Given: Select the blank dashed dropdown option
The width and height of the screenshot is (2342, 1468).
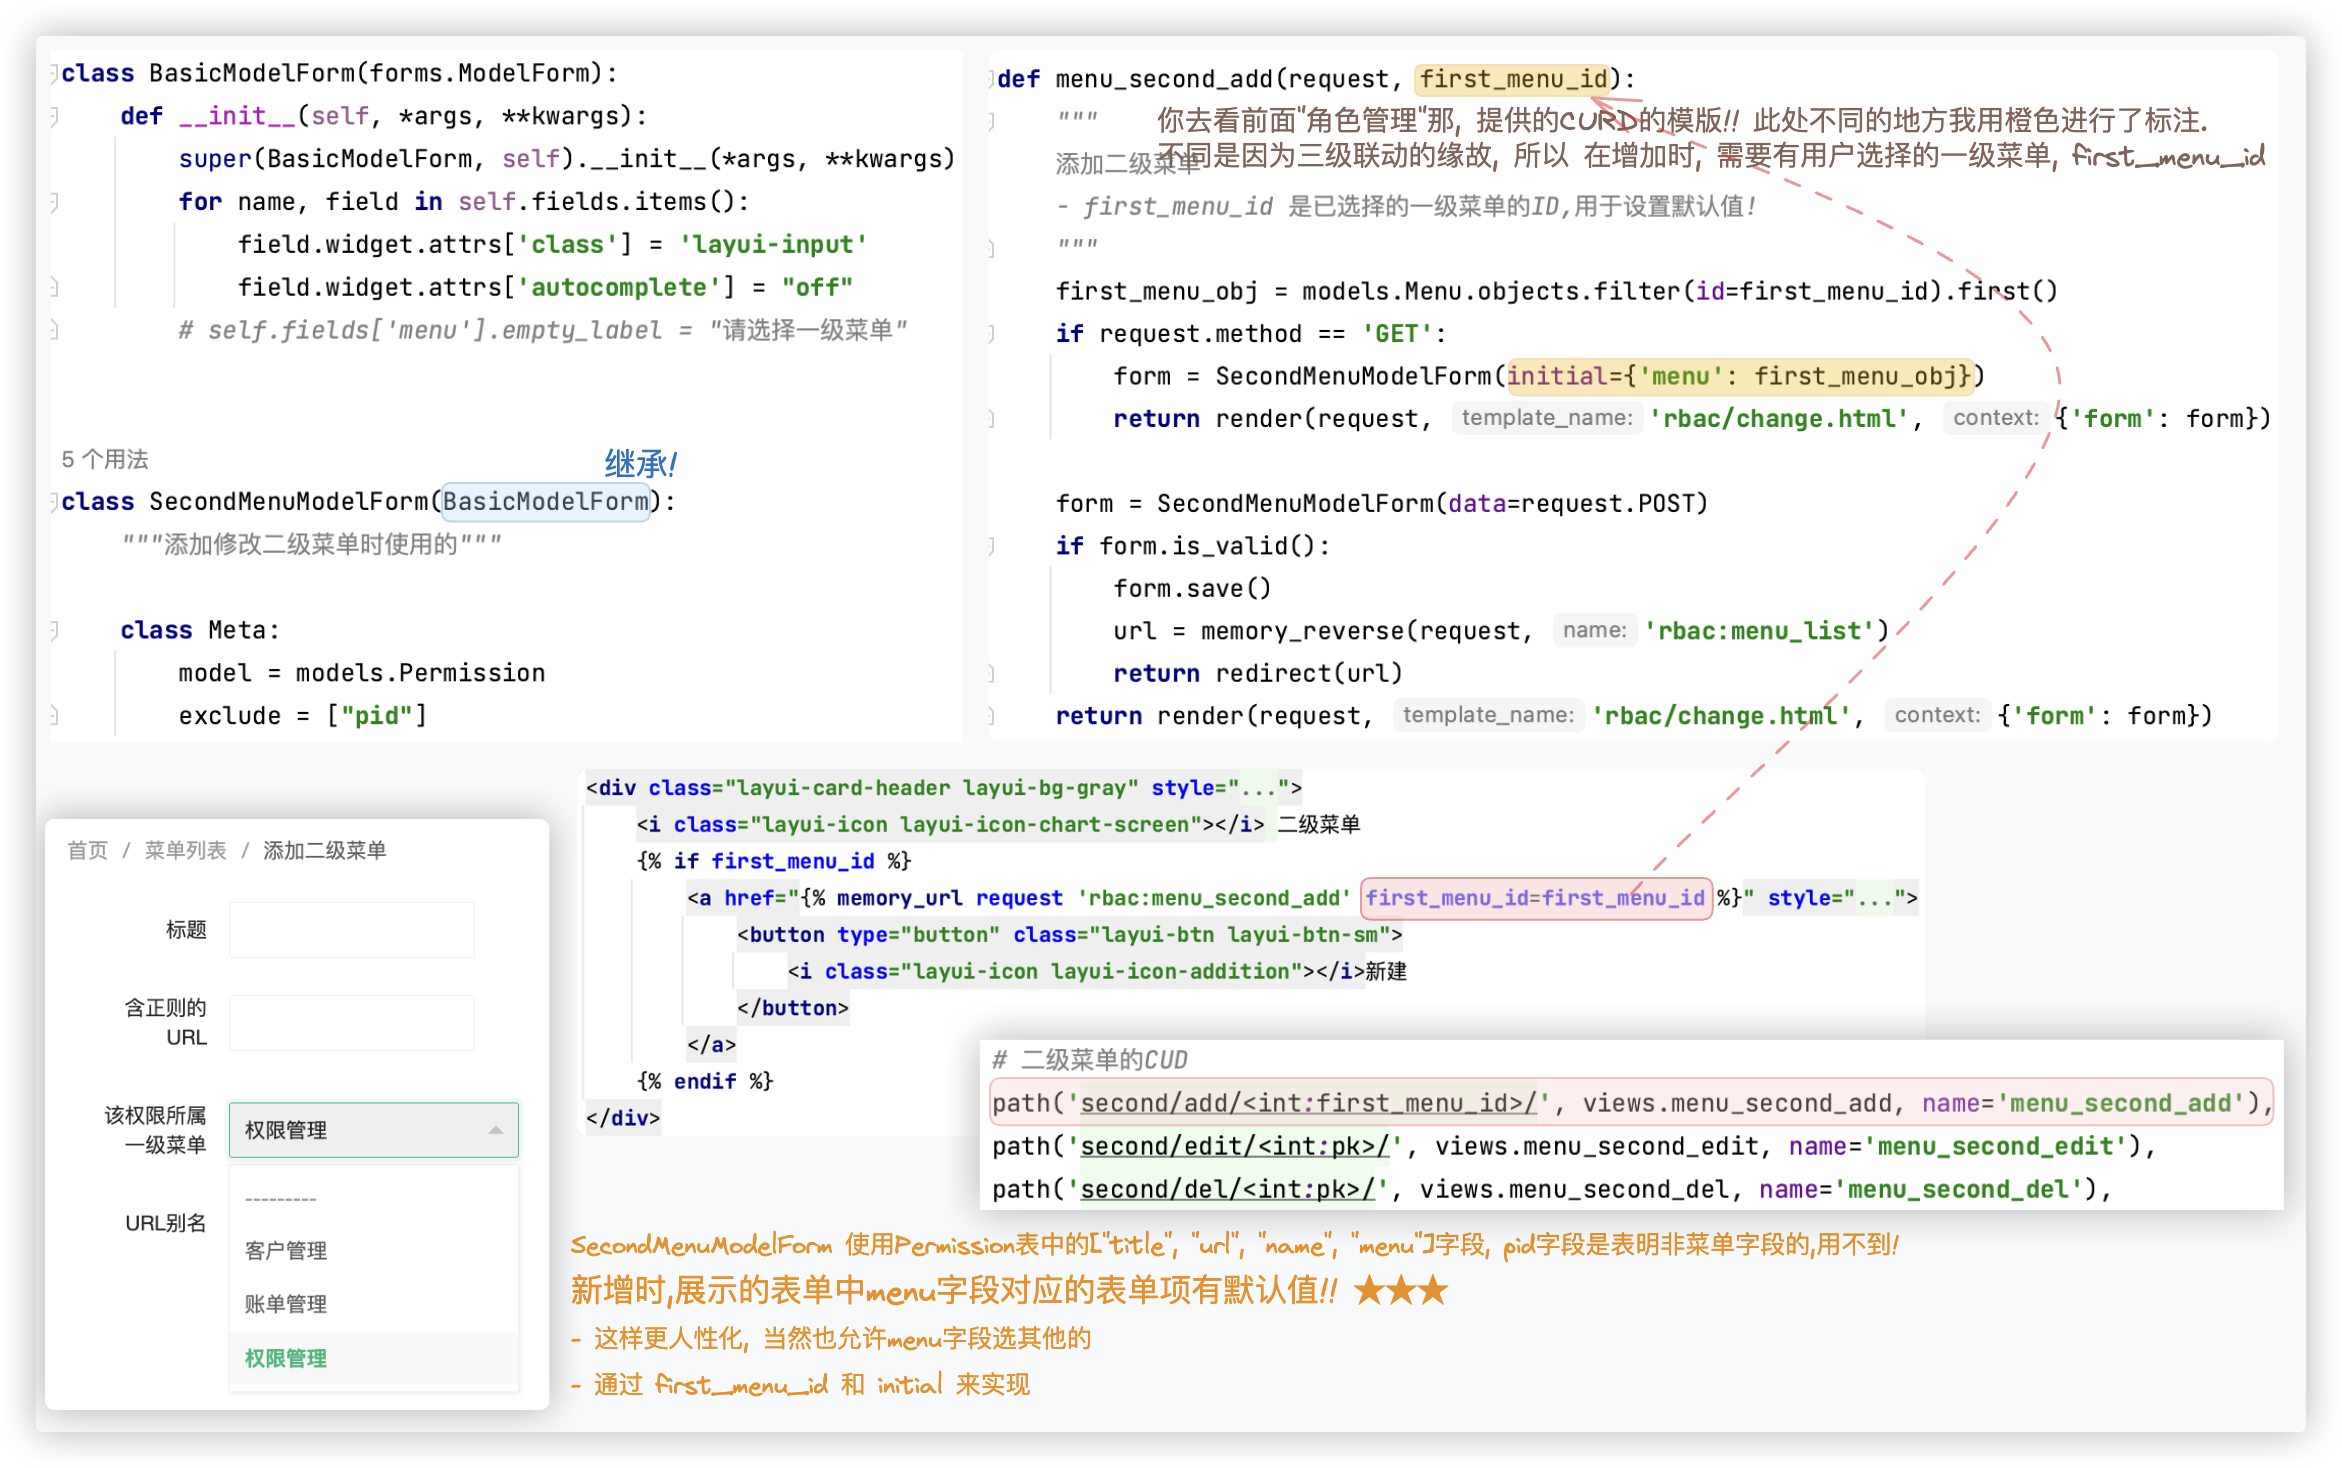Looking at the screenshot, I should click(x=281, y=1198).
